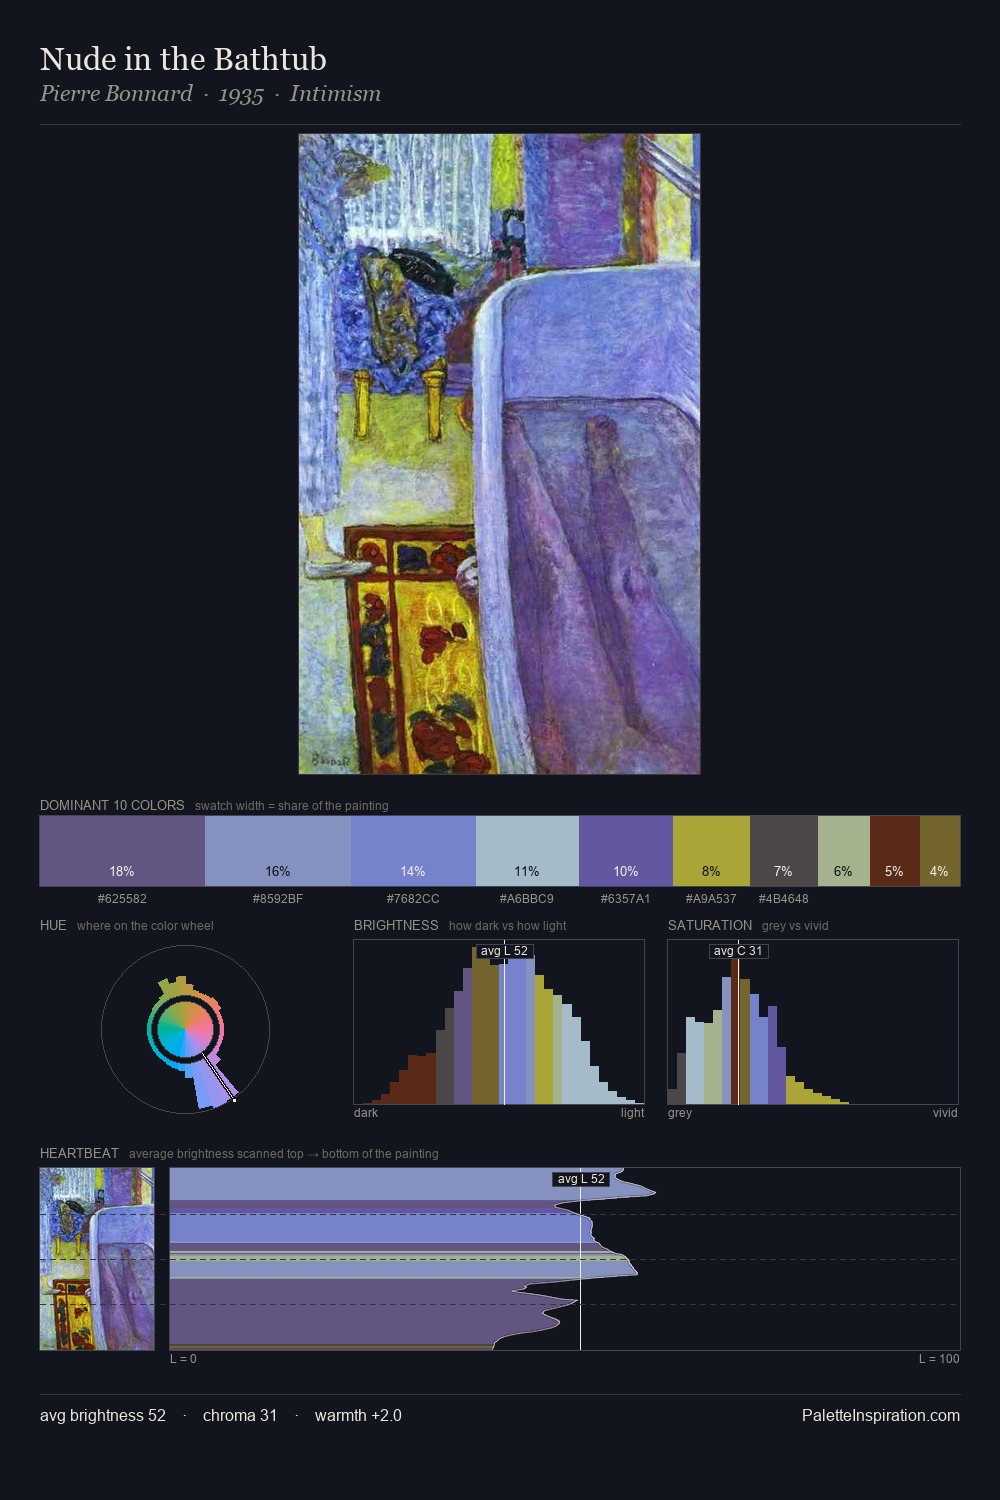Click the saturation histogram chart
Screen dimensions: 1000x1500
click(813, 1022)
